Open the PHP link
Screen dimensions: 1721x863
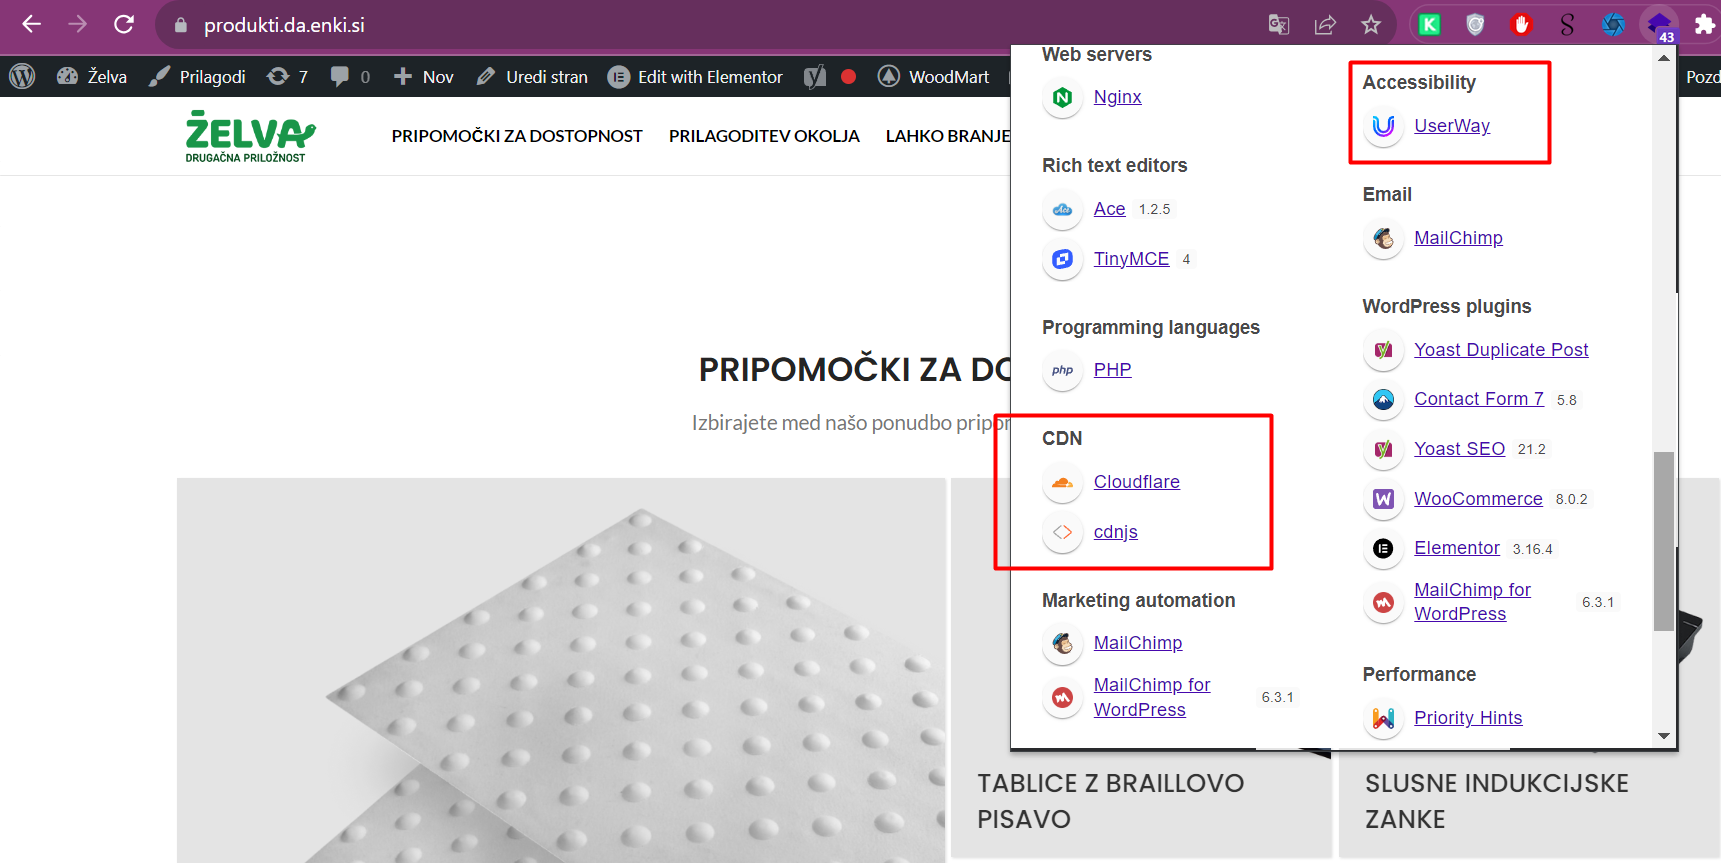[x=1112, y=370]
